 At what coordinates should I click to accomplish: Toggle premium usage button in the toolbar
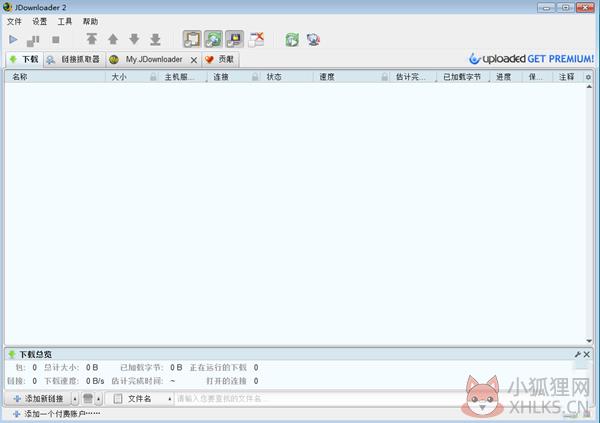[235, 39]
